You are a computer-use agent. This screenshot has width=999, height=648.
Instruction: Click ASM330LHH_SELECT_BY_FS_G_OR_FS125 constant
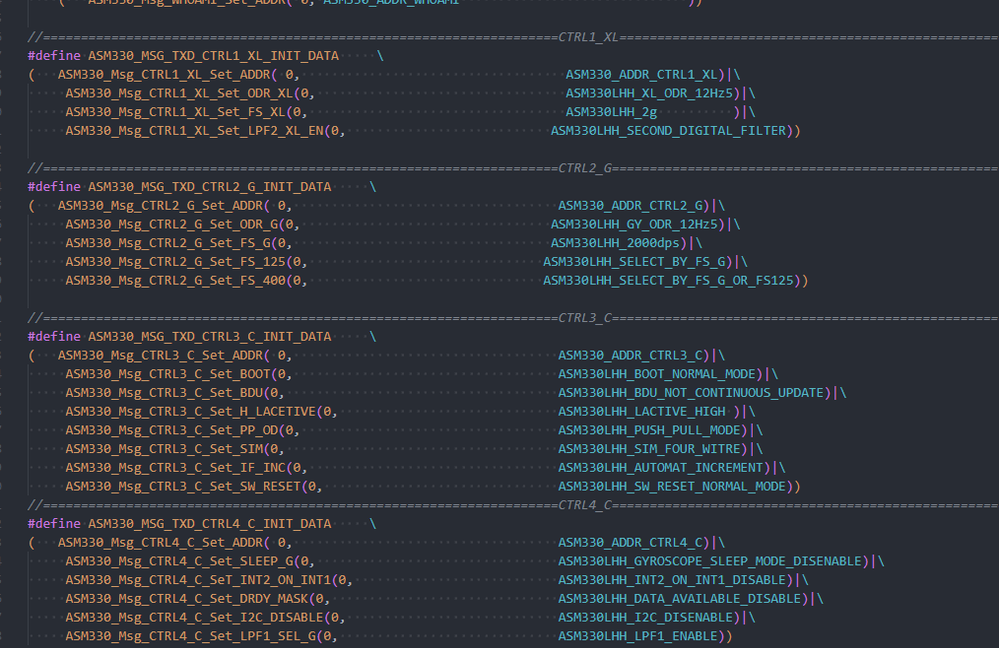[x=671, y=281]
